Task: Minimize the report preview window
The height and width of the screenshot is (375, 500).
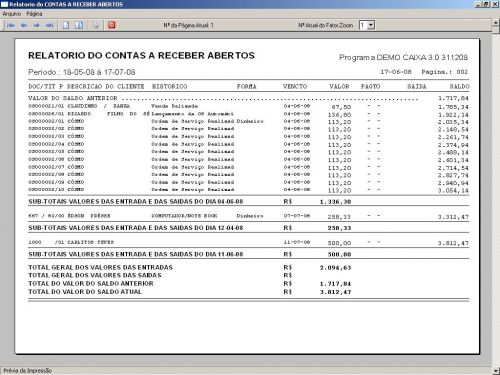Action: point(477,4)
